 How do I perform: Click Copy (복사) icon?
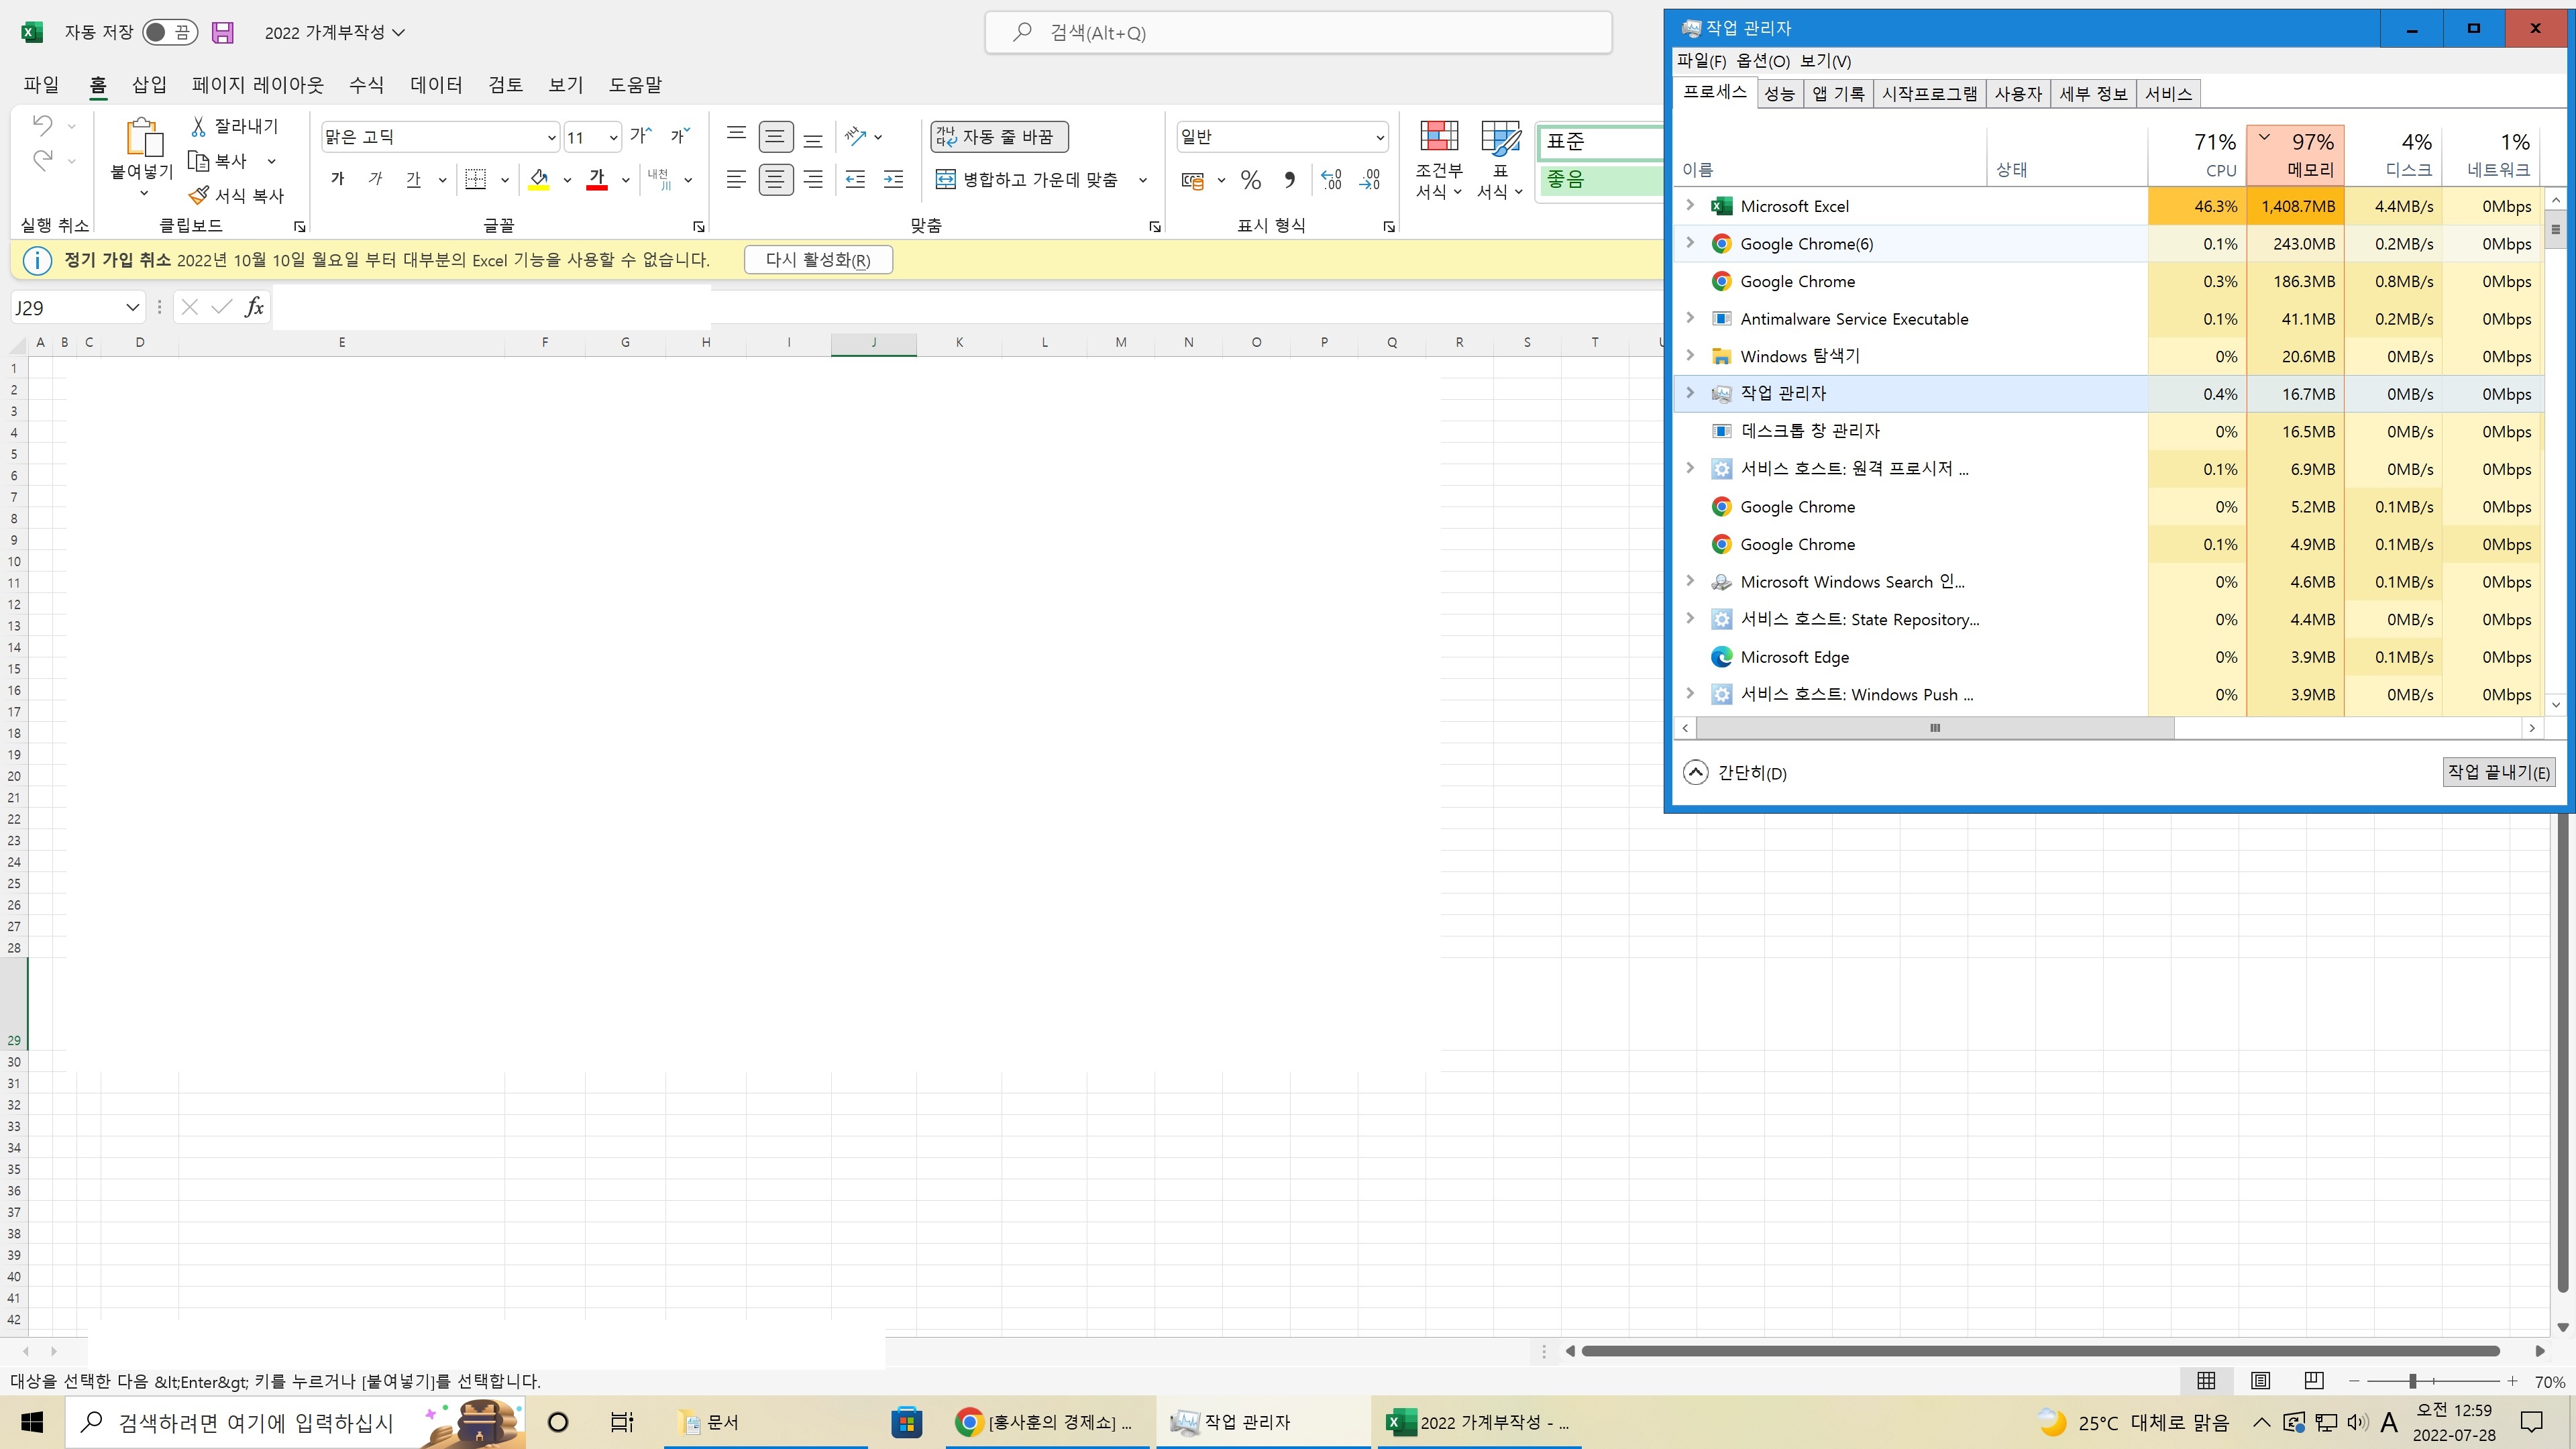coord(198,160)
